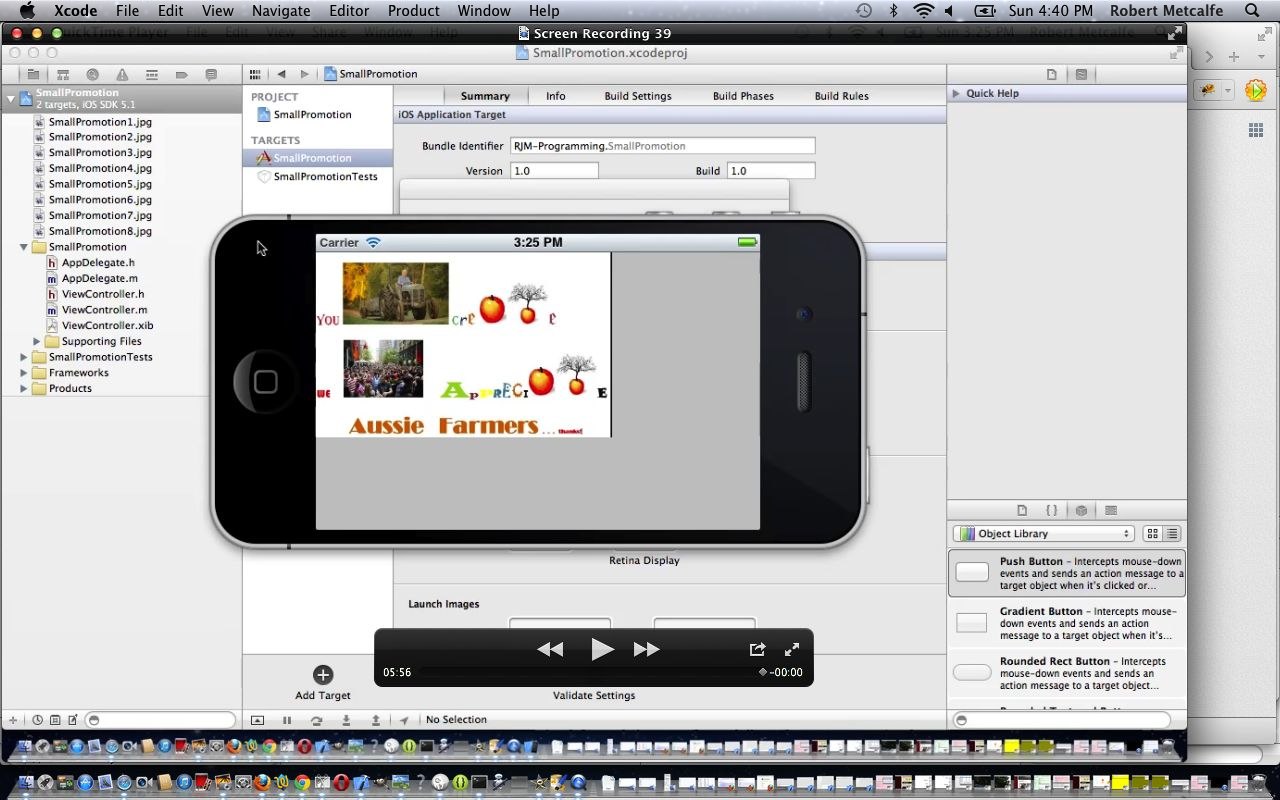Open the Editor menu
The image size is (1280, 800).
(x=349, y=11)
